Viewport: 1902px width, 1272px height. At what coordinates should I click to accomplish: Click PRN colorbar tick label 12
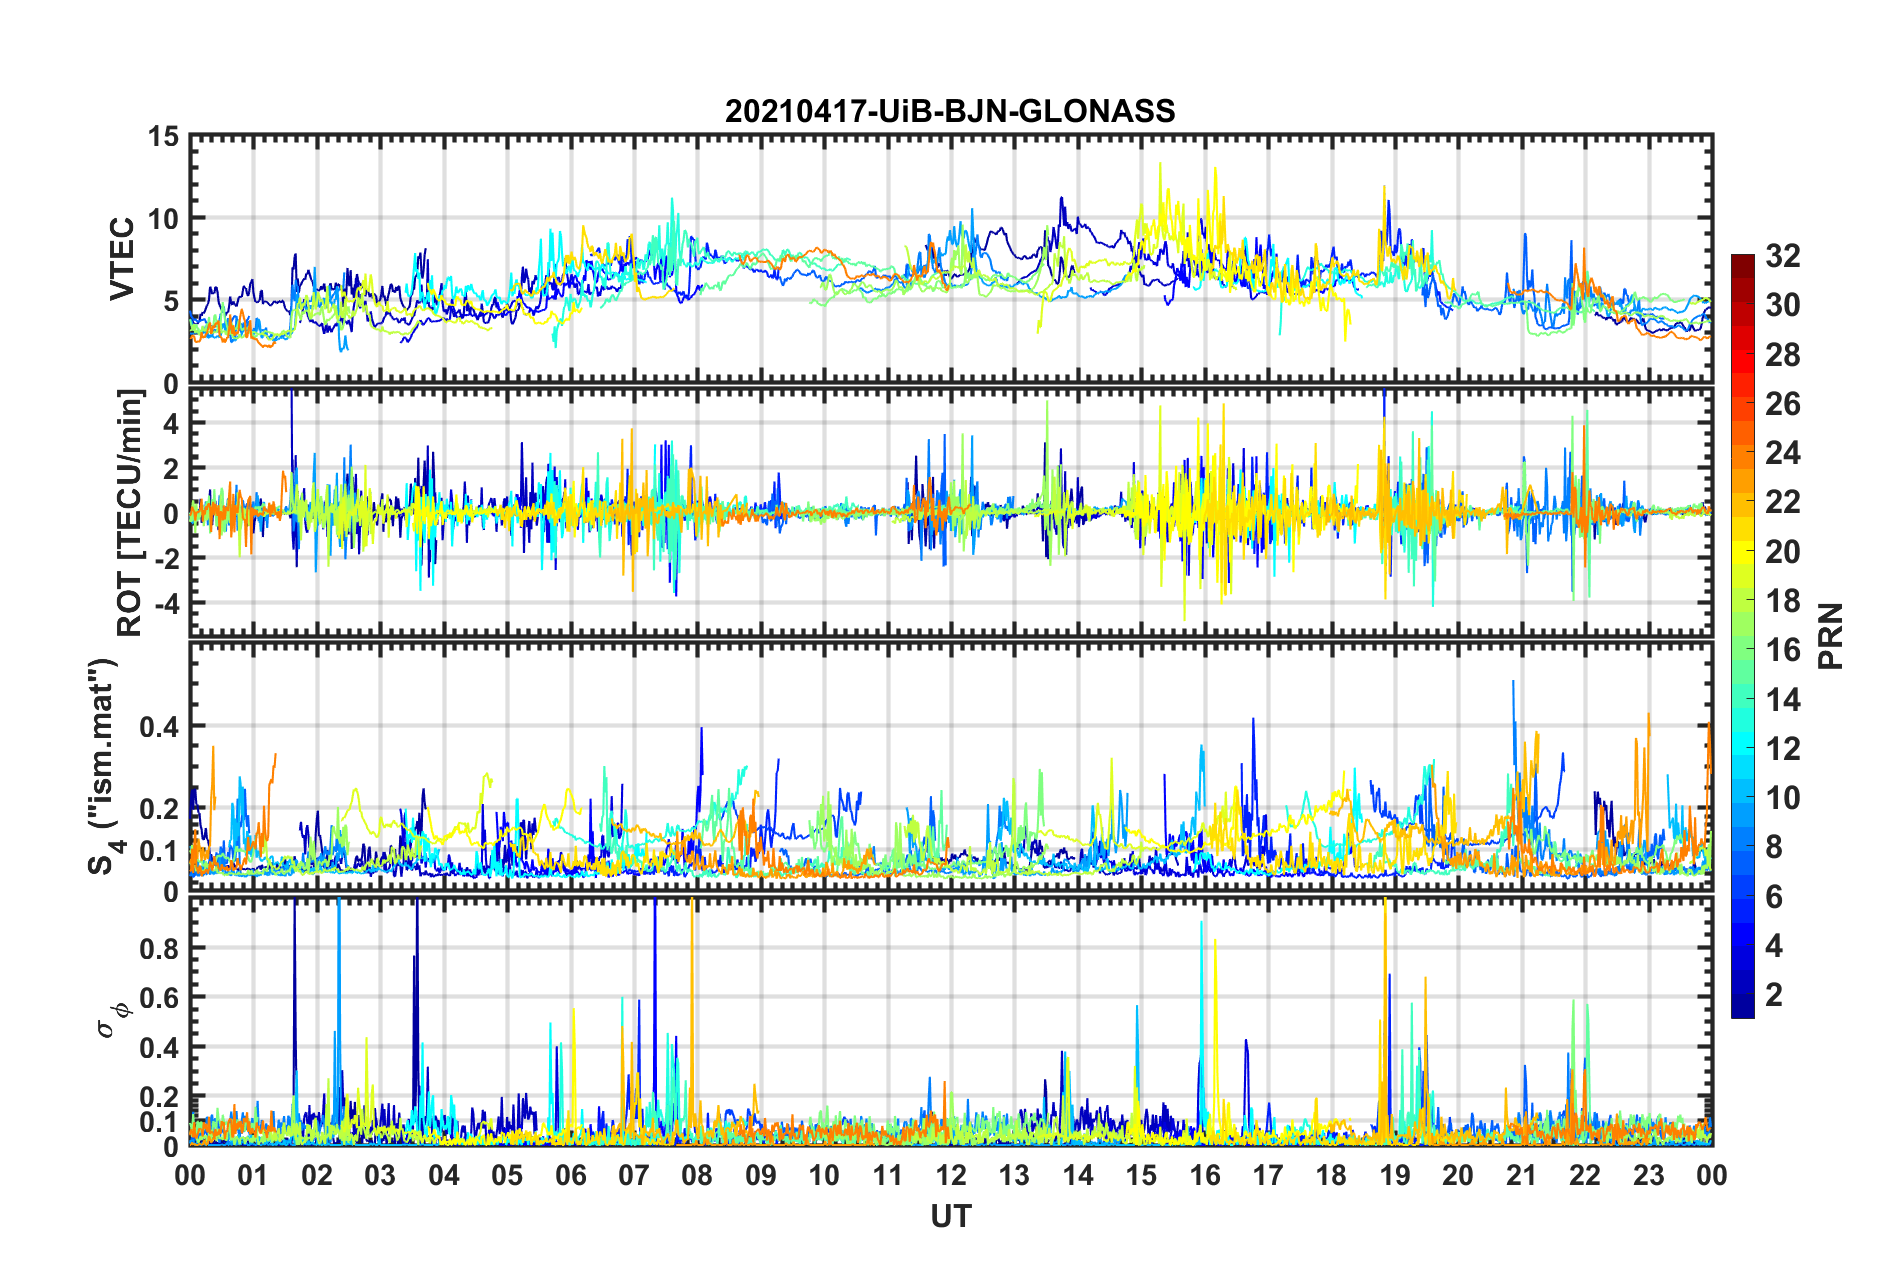tap(1782, 749)
